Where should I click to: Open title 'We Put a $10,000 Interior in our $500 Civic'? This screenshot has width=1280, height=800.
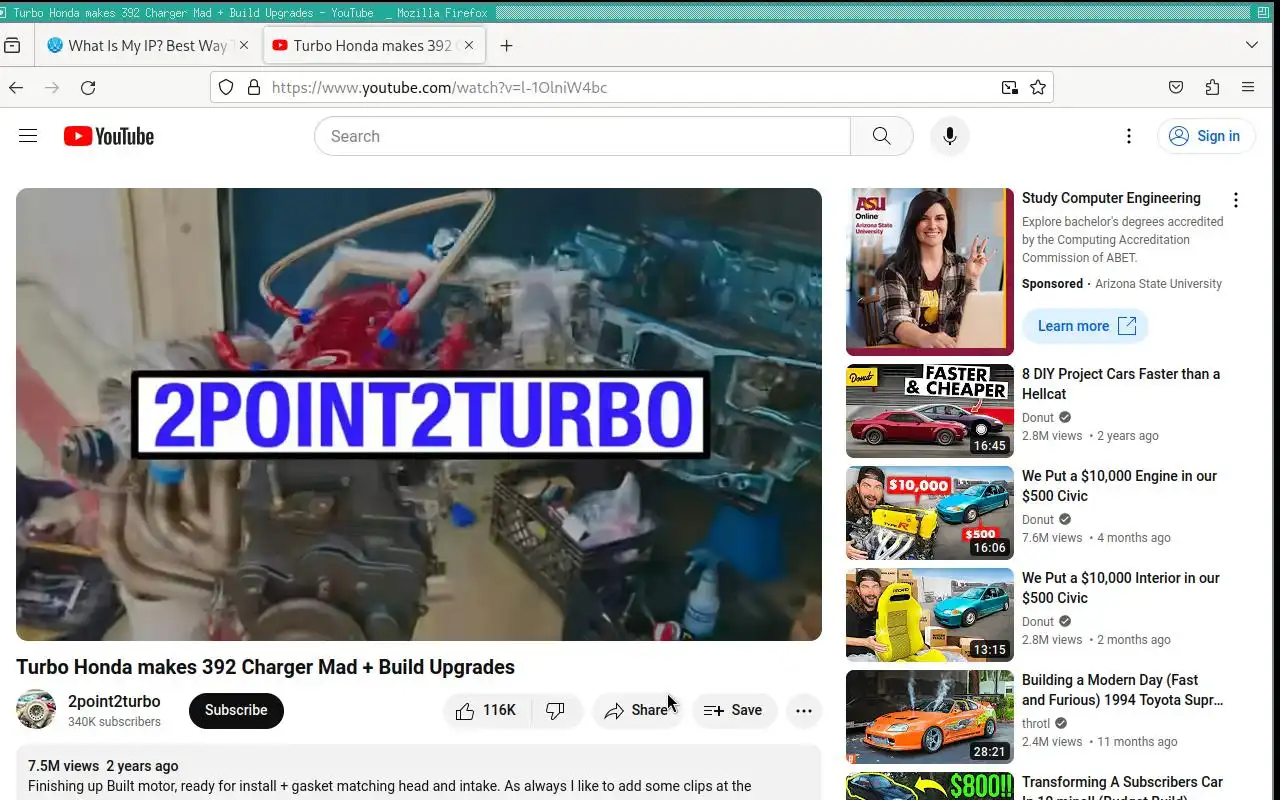pos(1121,588)
